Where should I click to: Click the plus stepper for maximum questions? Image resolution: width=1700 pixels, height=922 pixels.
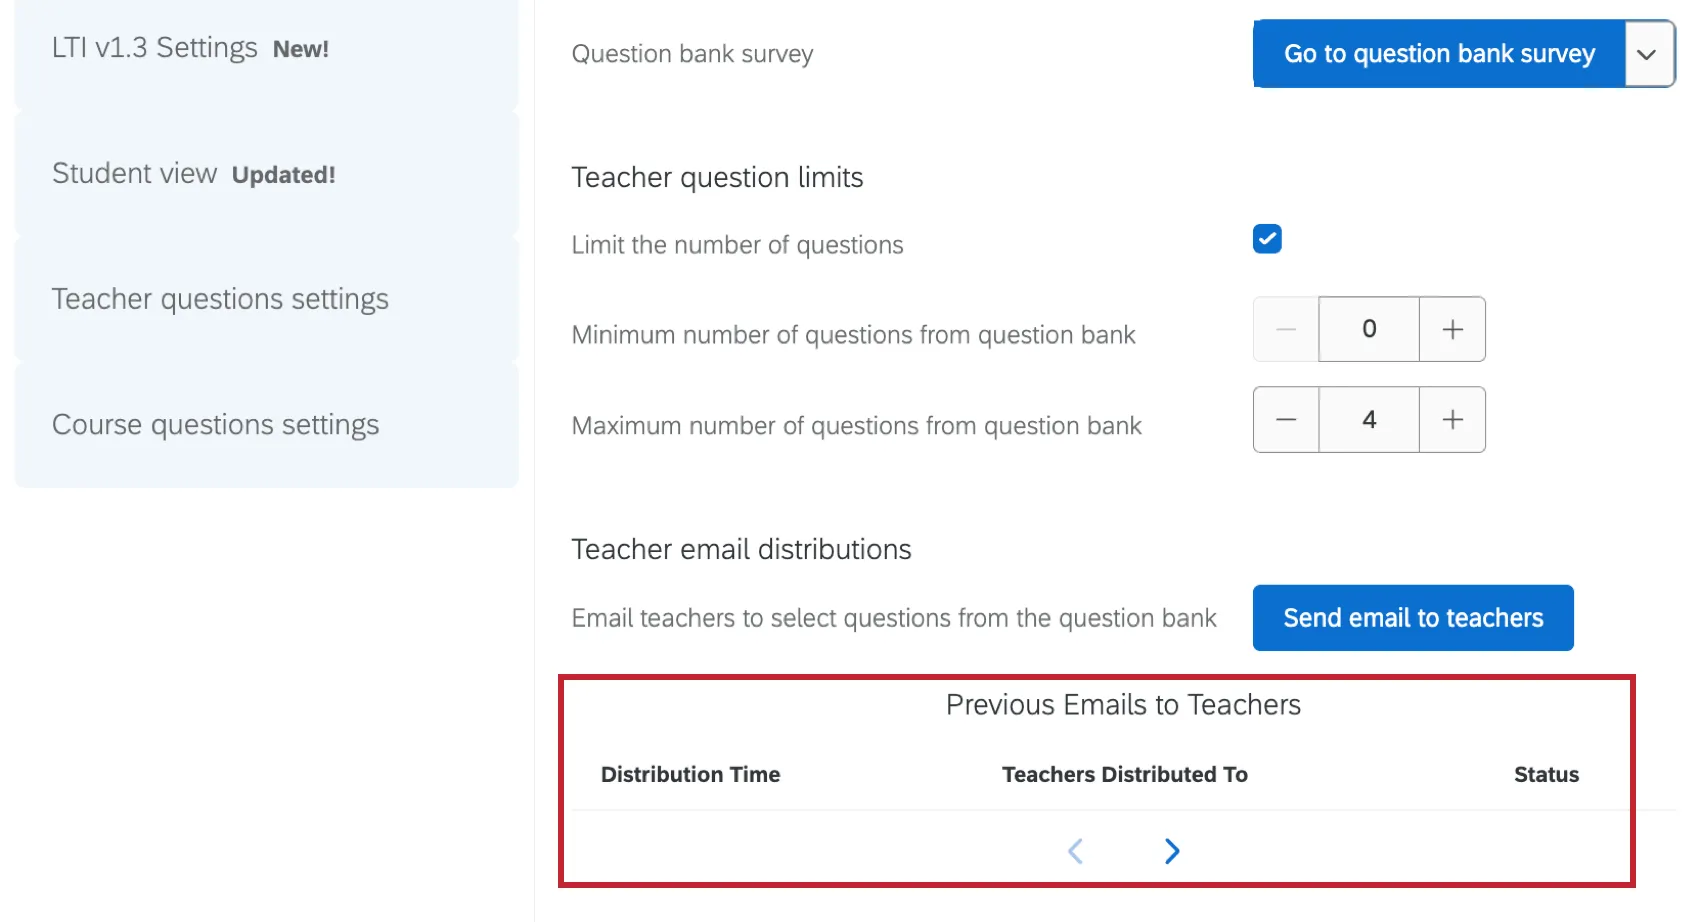pyautogui.click(x=1452, y=419)
